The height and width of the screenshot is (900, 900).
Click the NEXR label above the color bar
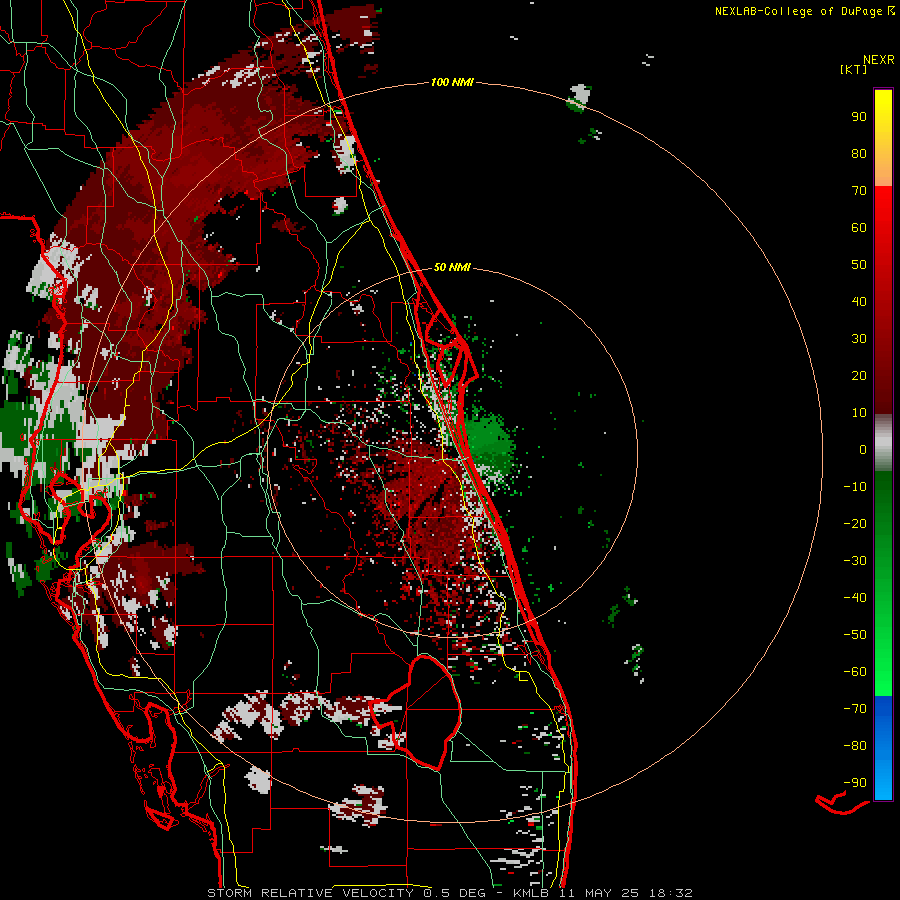pos(879,60)
